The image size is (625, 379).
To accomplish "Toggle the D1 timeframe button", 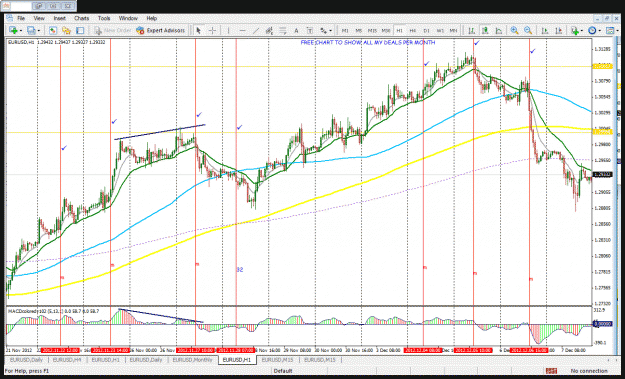I will [426, 30].
